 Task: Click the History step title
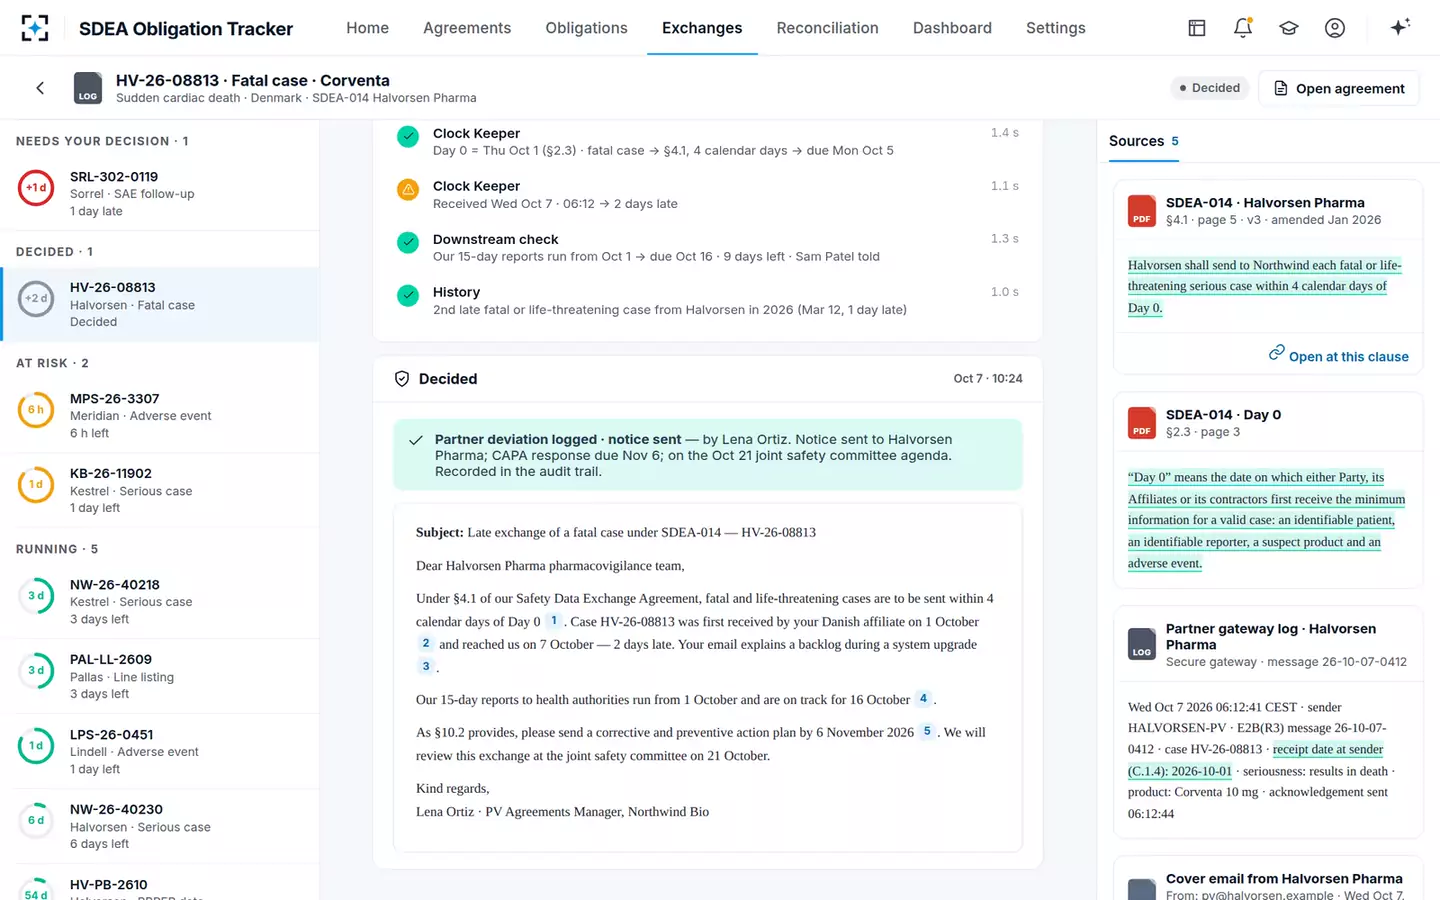(x=456, y=292)
